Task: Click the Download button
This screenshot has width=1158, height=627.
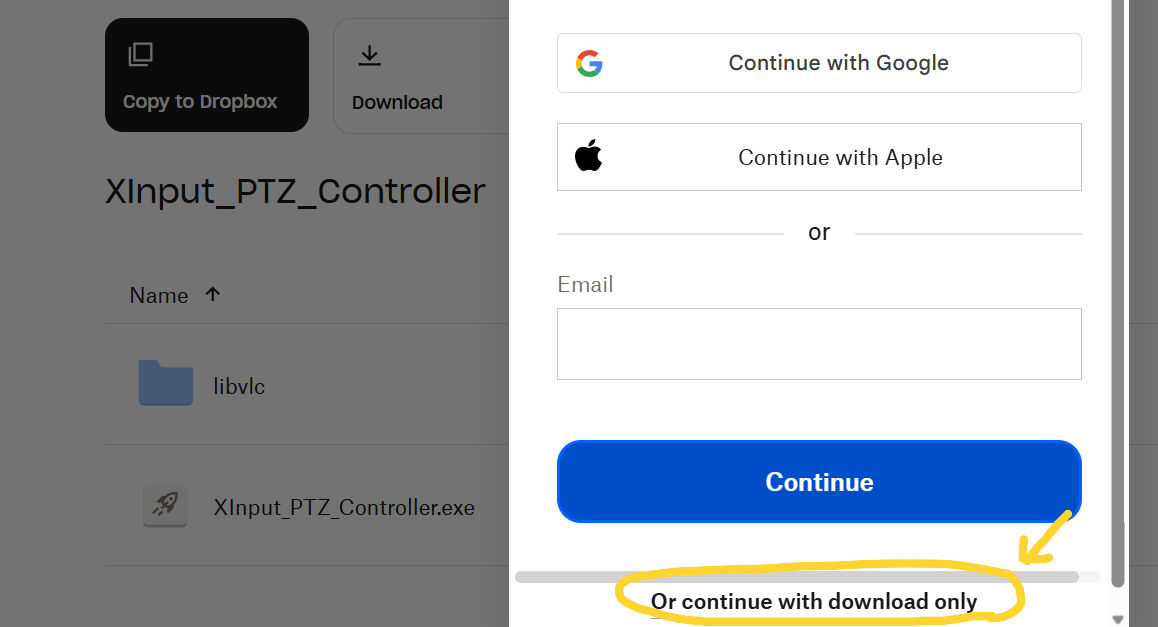Action: 397,75
